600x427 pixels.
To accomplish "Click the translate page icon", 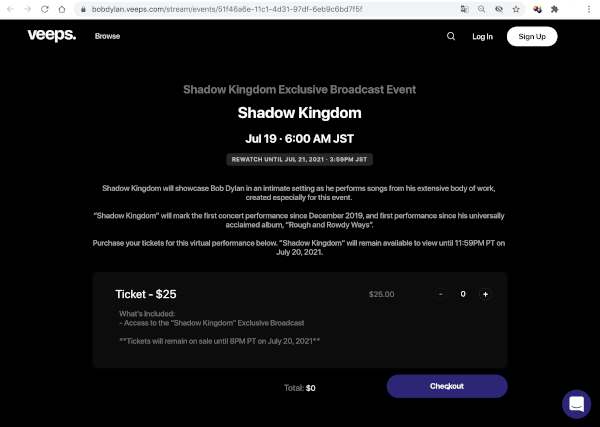I will (465, 9).
